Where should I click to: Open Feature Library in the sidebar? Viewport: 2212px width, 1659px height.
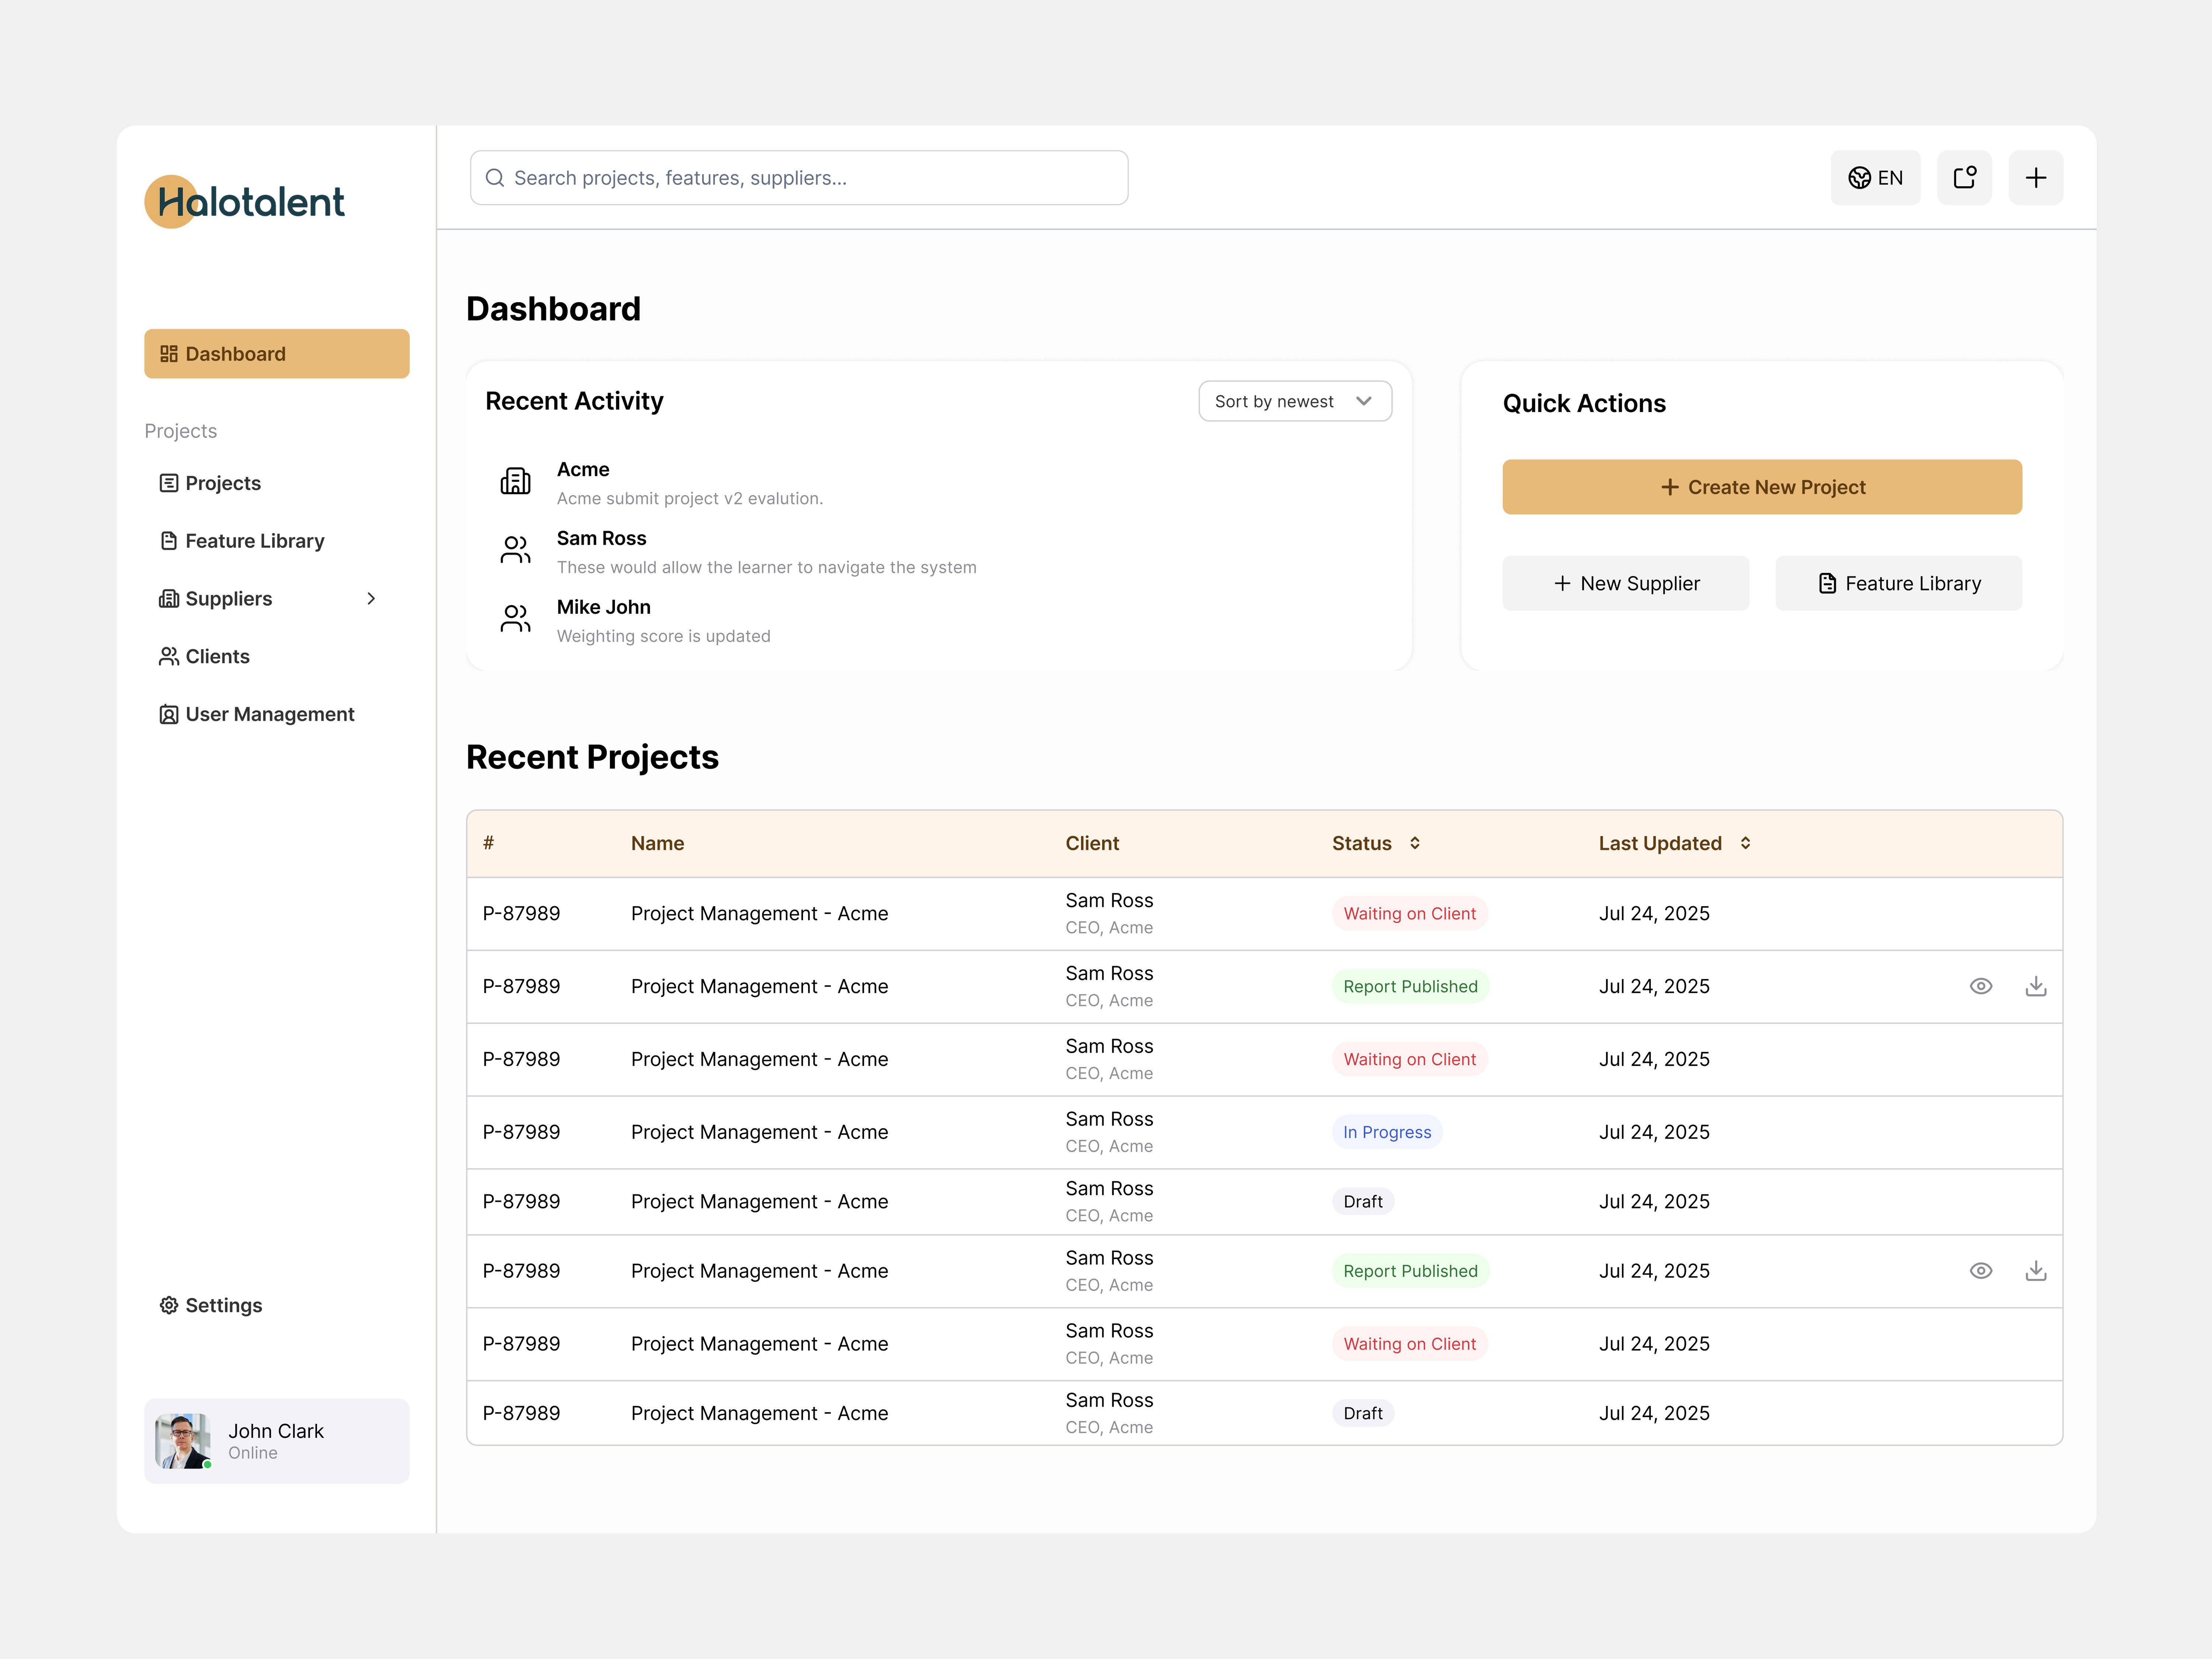(255, 541)
